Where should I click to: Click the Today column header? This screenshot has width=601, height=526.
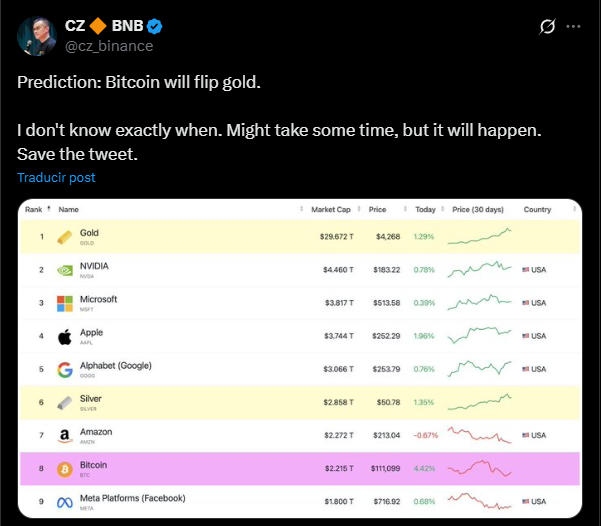pyautogui.click(x=425, y=210)
